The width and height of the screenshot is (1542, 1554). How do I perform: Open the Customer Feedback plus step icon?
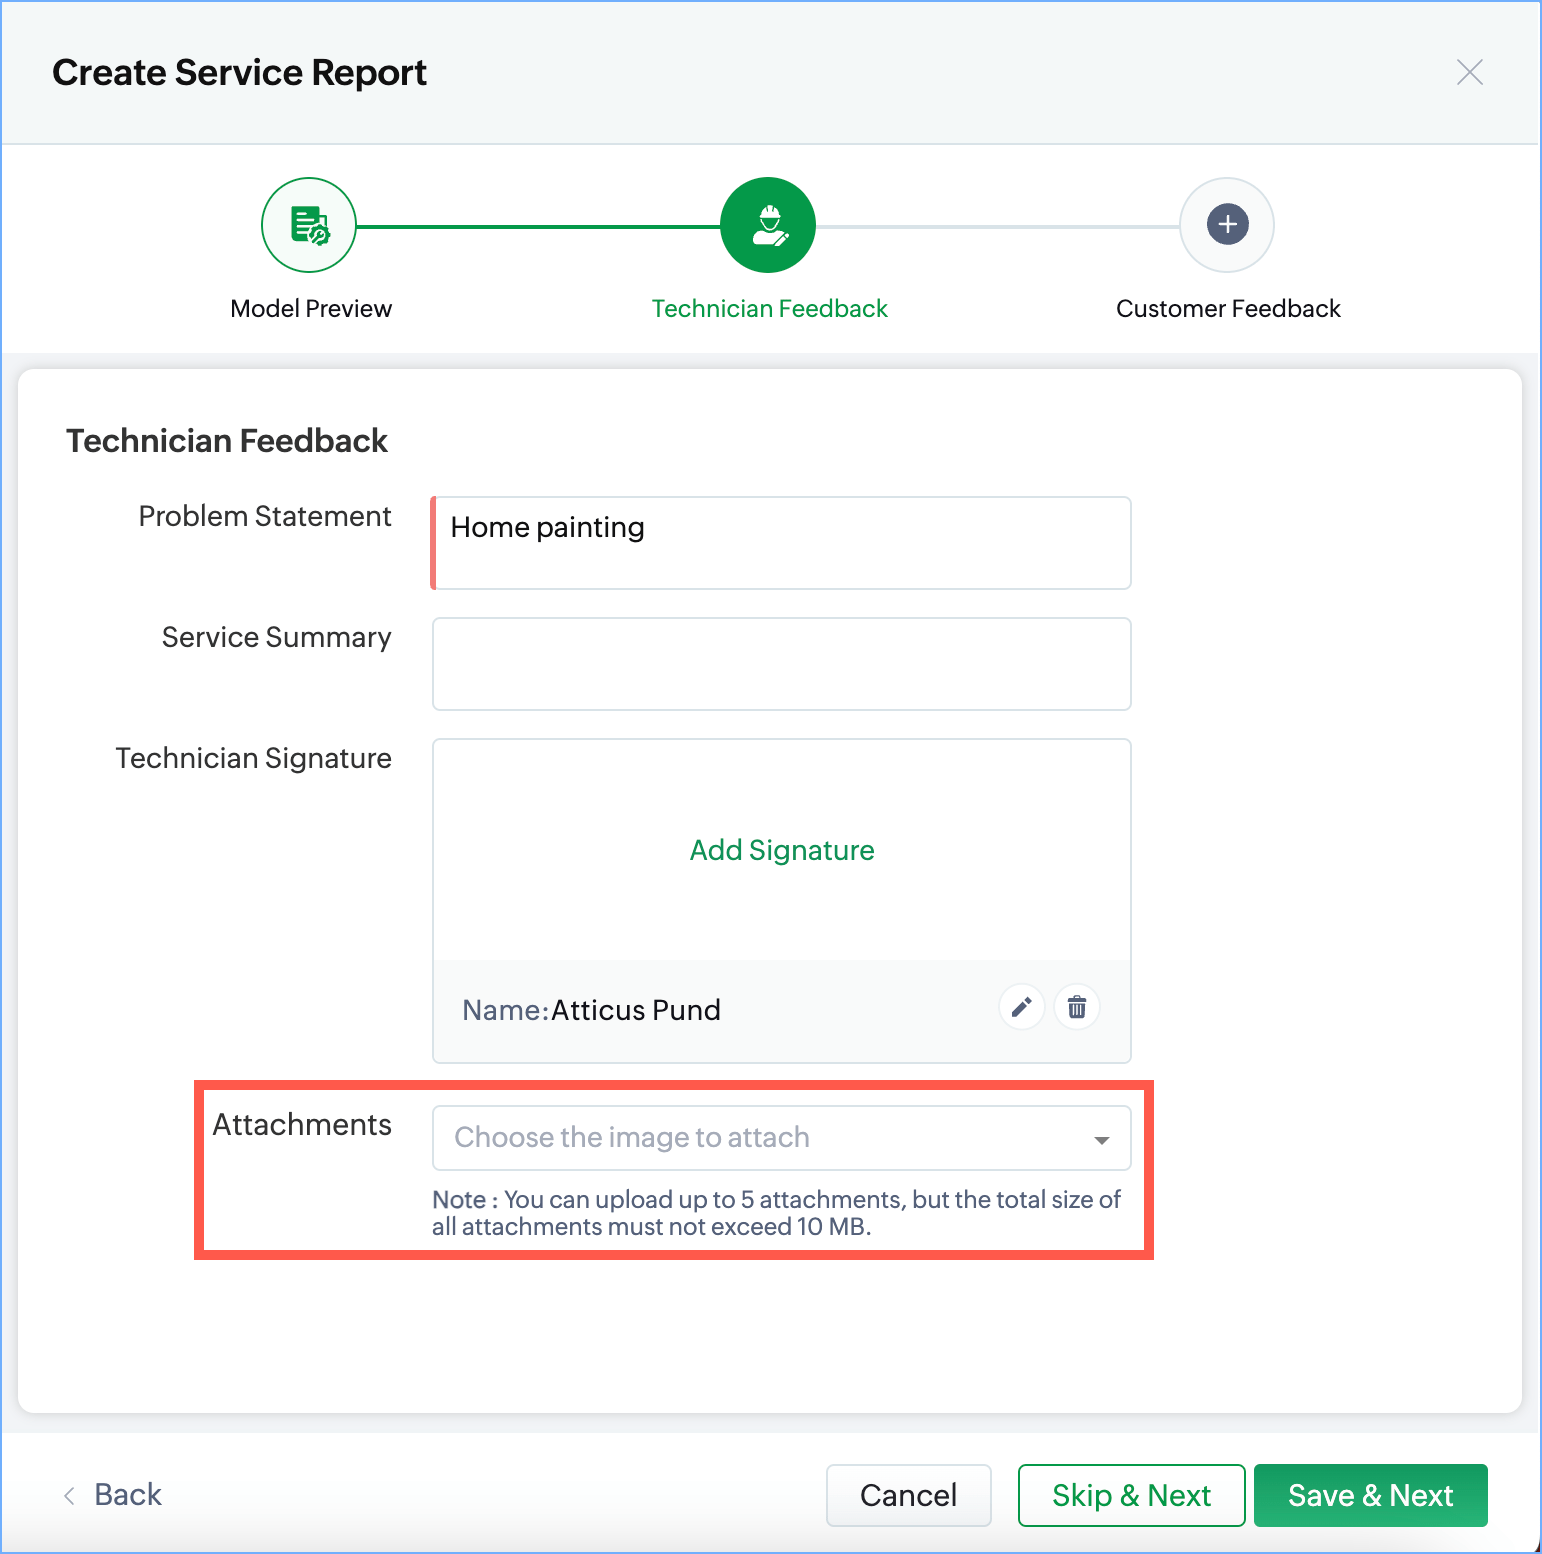point(1227,225)
